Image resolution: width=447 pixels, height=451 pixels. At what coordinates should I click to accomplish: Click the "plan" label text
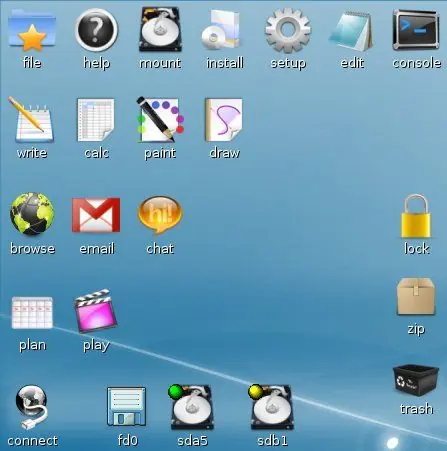[x=32, y=345]
